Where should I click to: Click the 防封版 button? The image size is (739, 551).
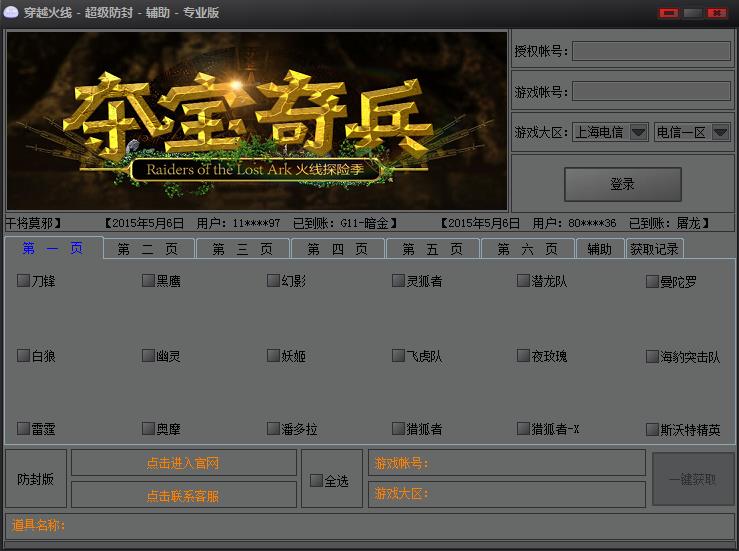[x=35, y=479]
